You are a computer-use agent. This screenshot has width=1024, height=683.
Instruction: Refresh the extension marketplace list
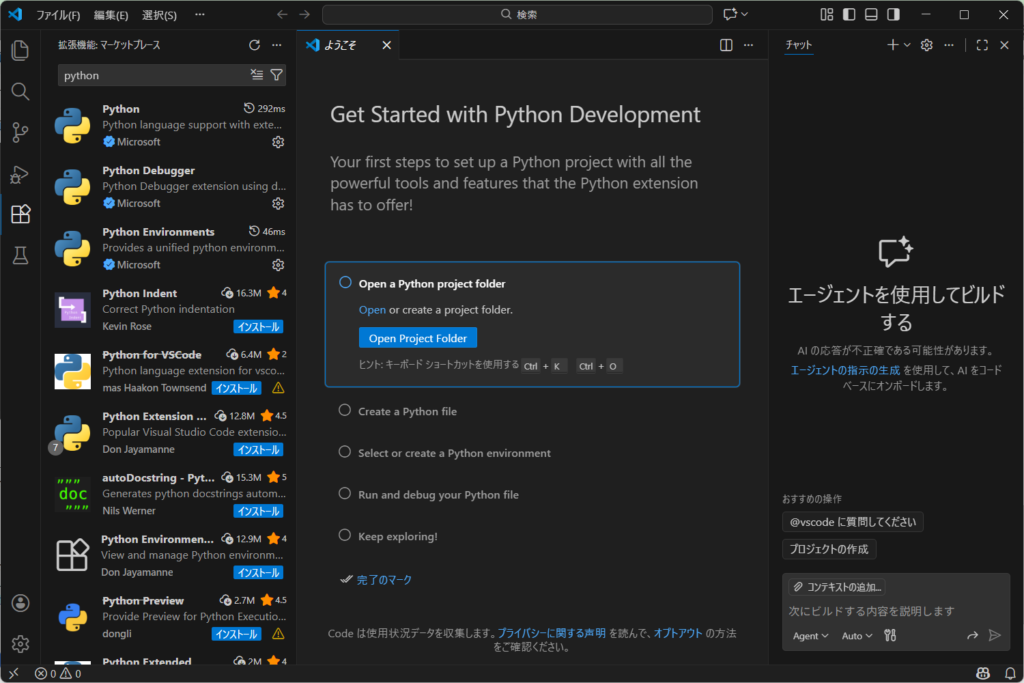[254, 45]
